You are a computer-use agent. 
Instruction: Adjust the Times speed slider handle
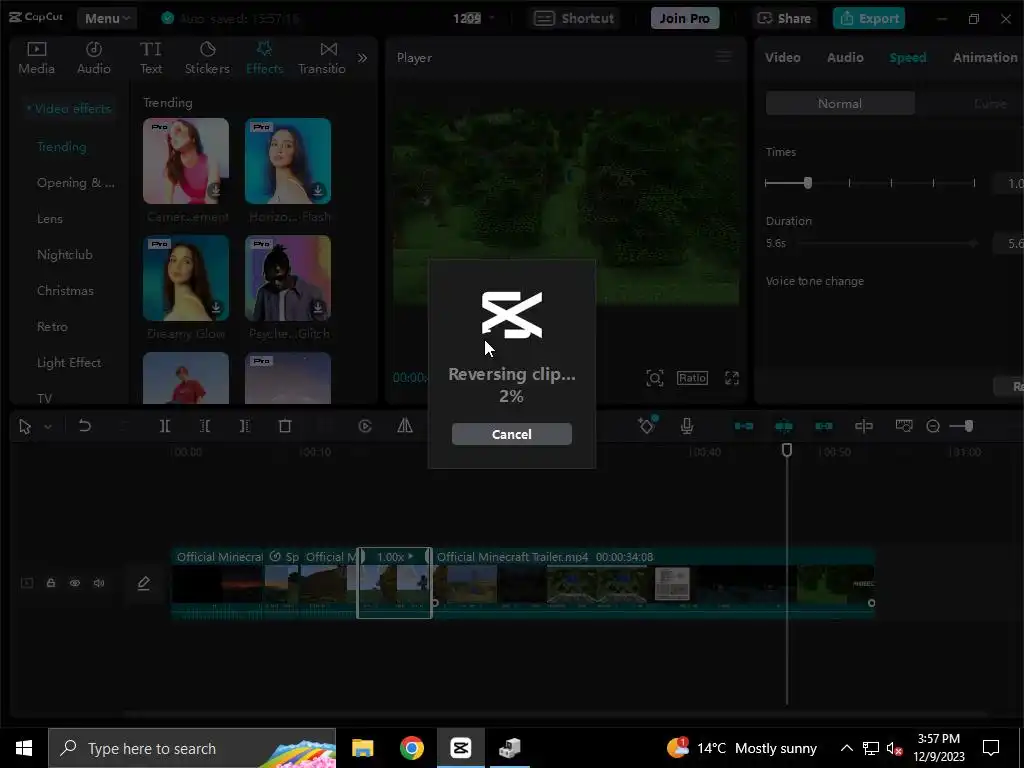pos(808,183)
